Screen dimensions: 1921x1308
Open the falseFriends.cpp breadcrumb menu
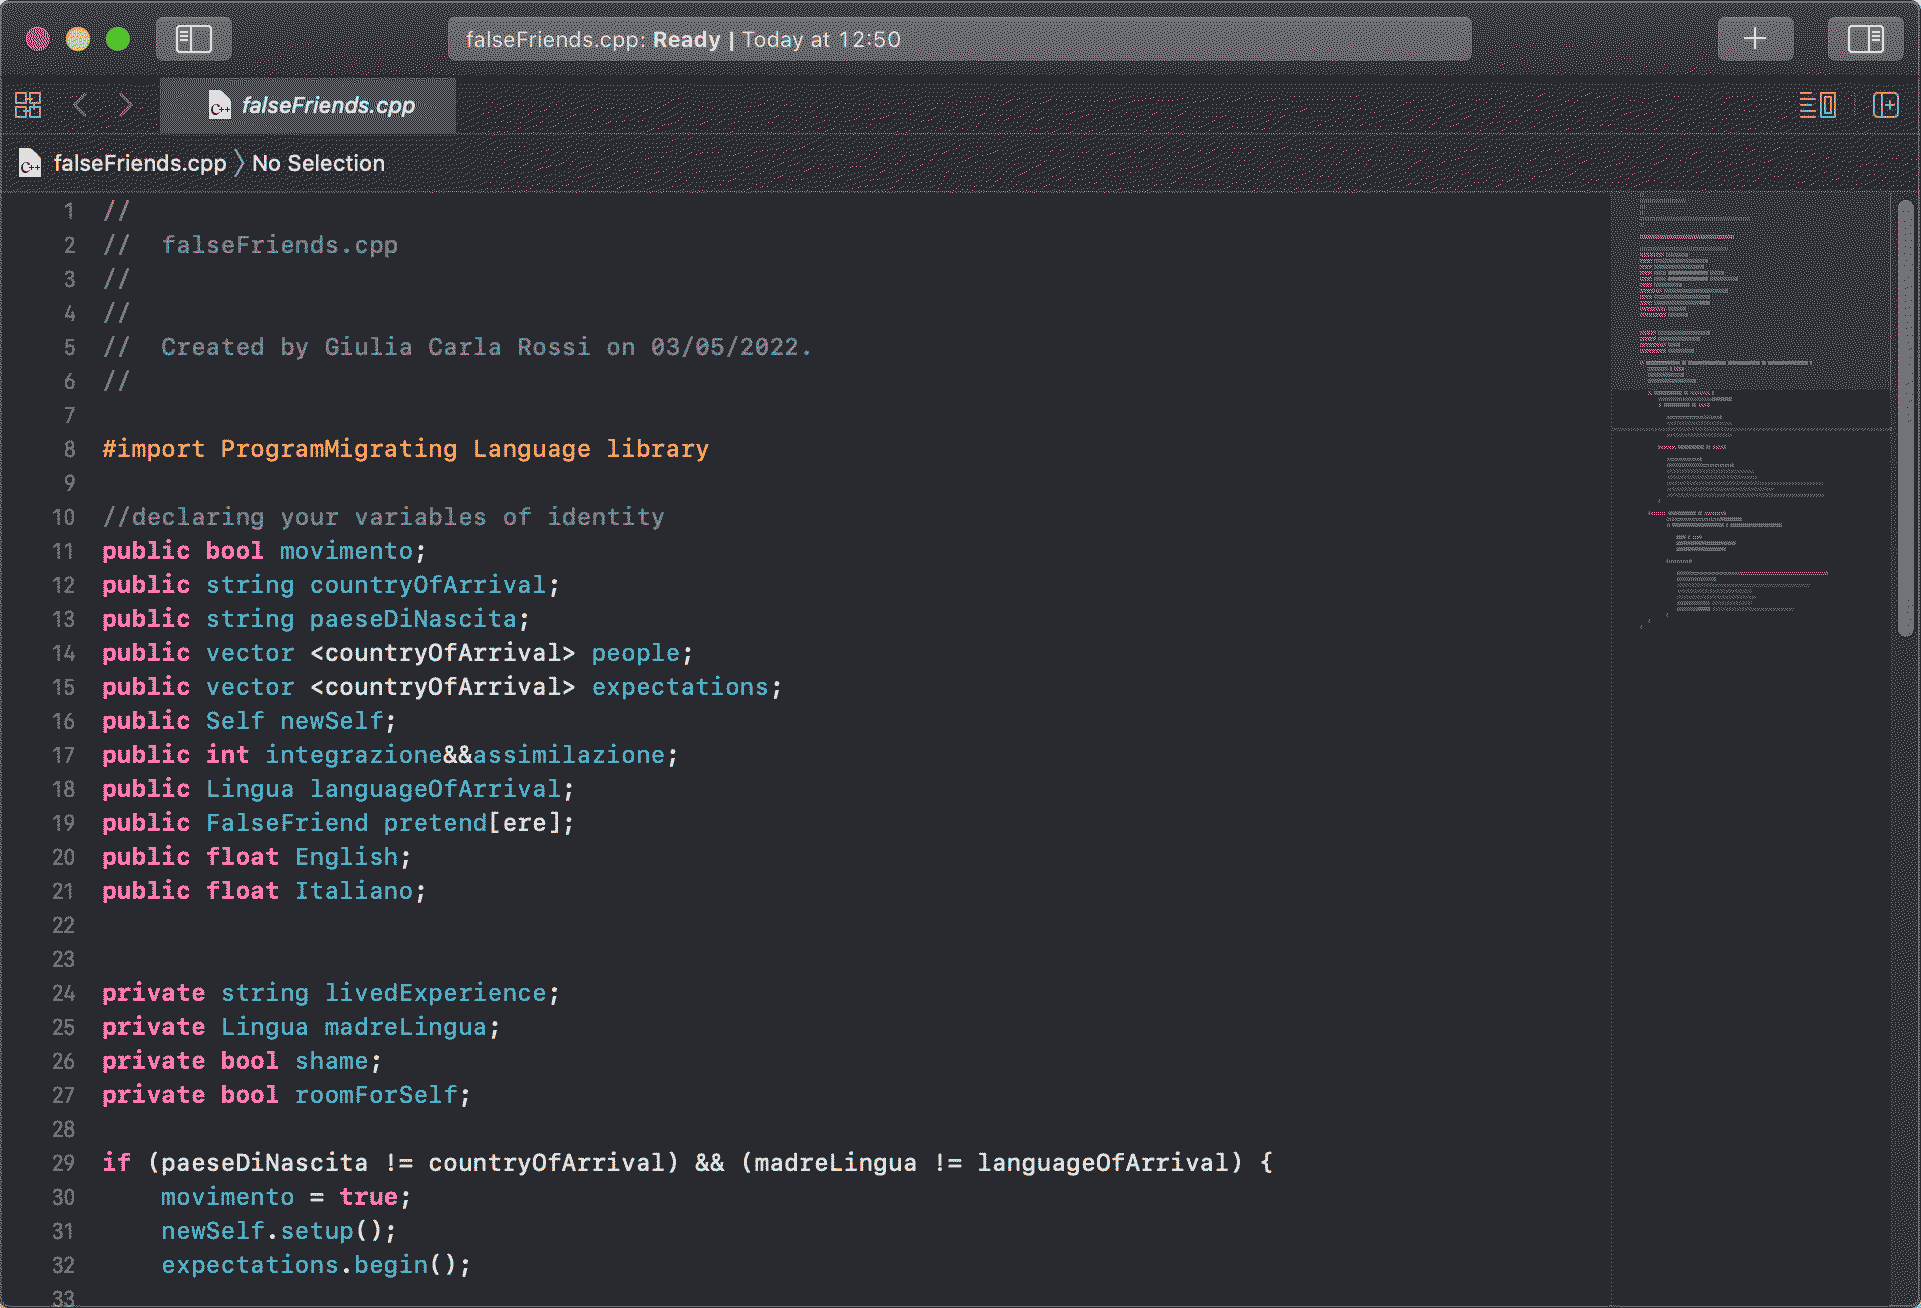(x=140, y=163)
